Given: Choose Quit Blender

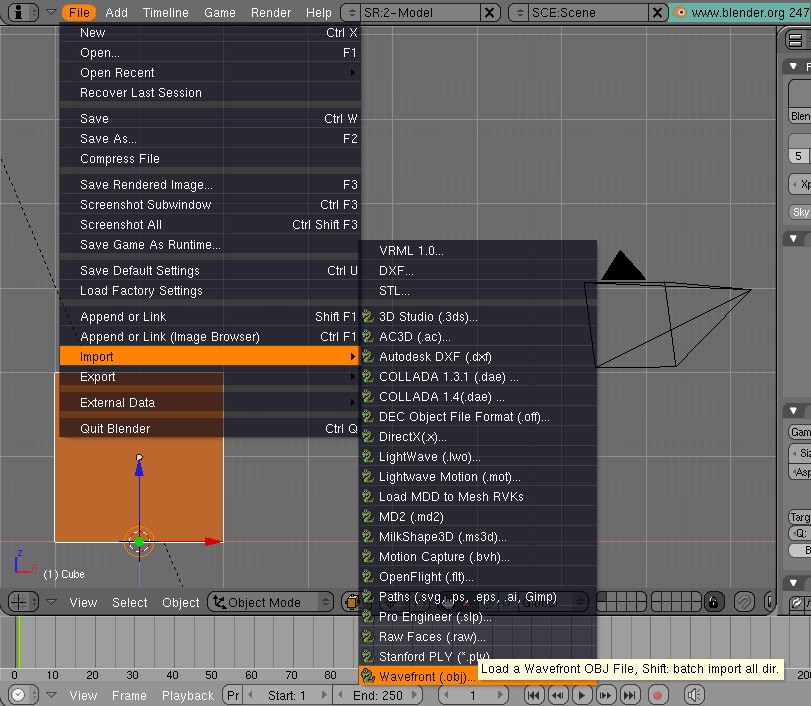Looking at the screenshot, I should (209, 428).
